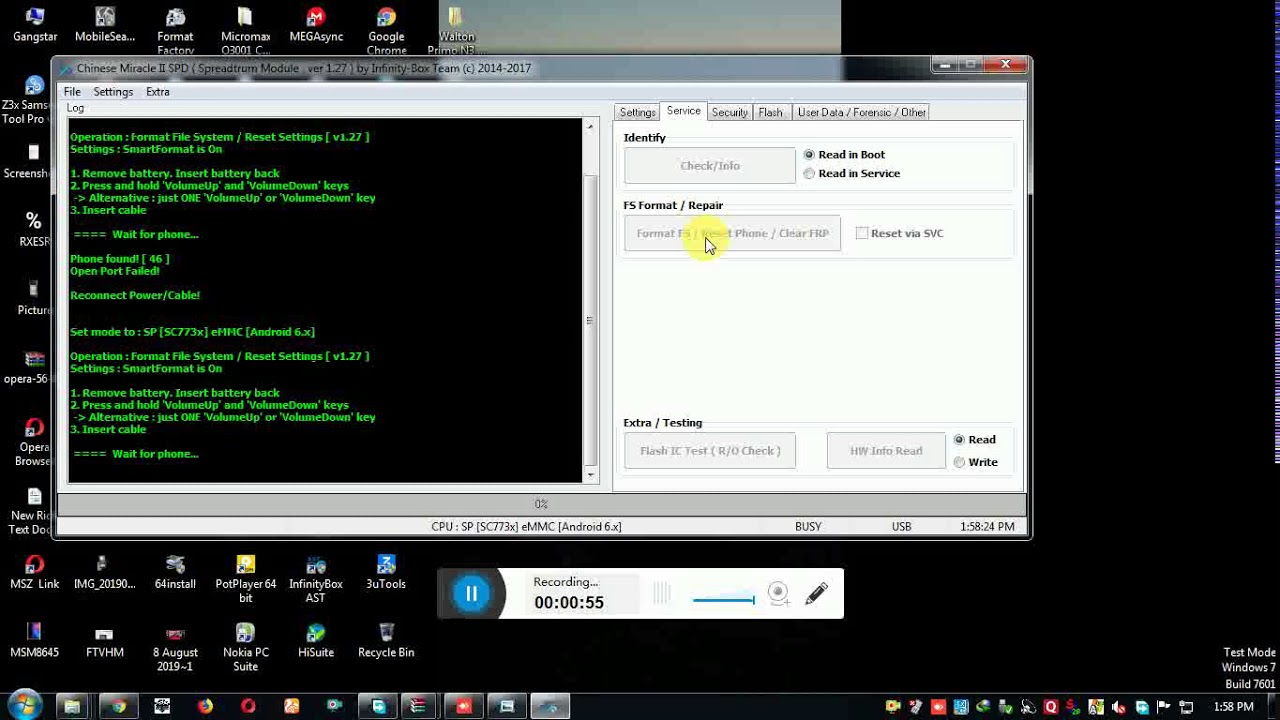Switch to the Flash tab
The image size is (1280, 720).
[x=771, y=112]
